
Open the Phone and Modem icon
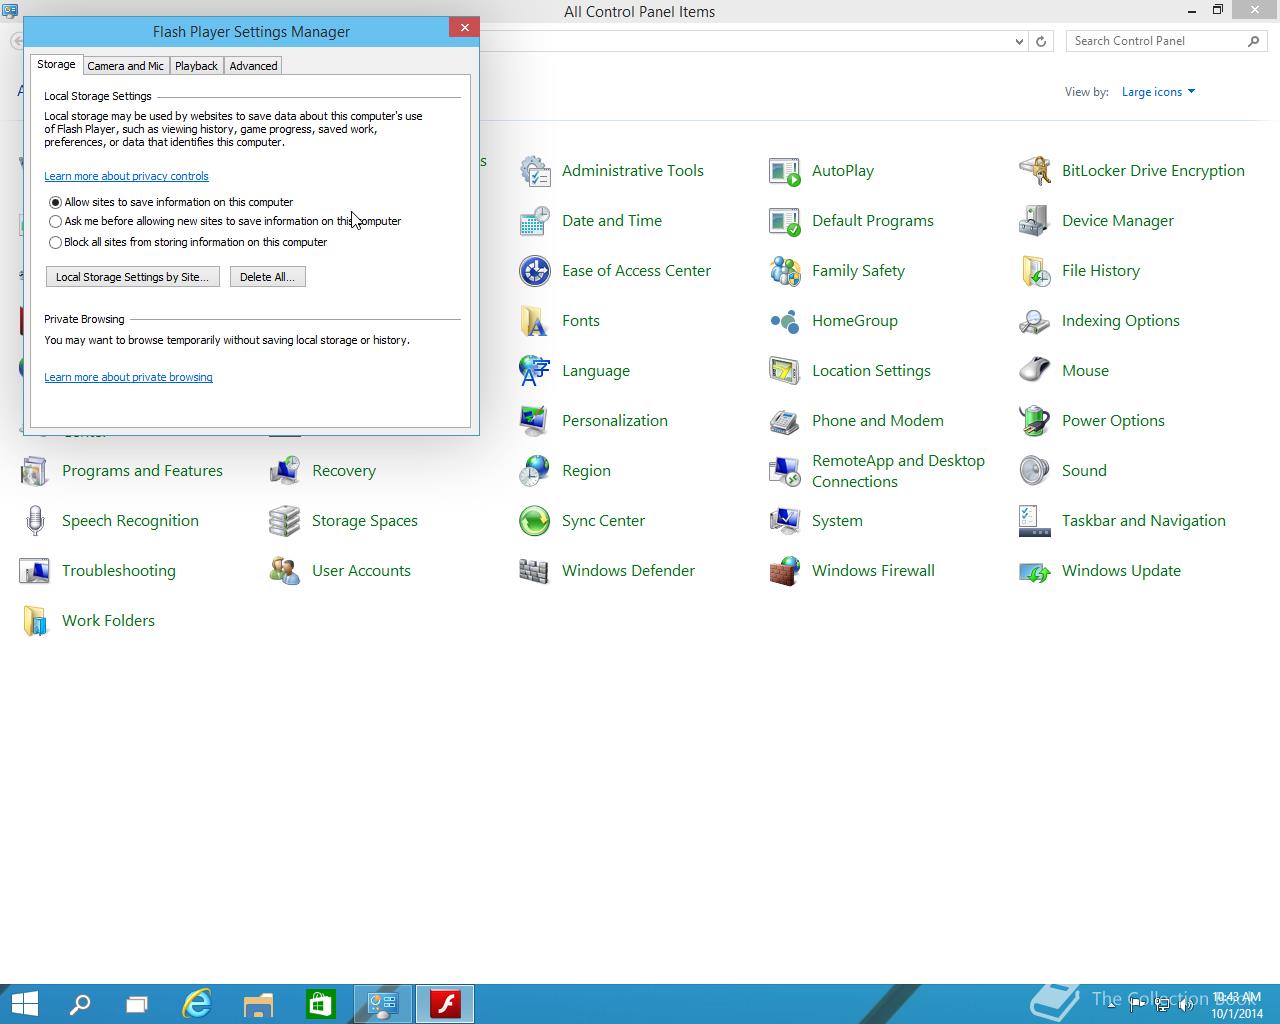[785, 421]
